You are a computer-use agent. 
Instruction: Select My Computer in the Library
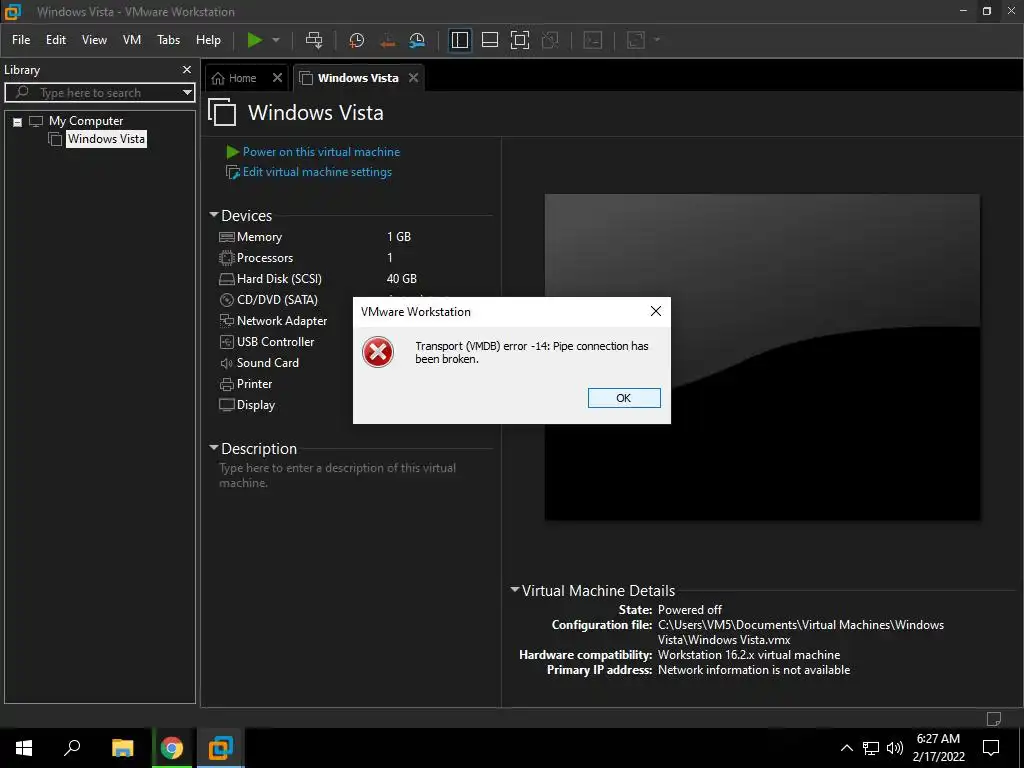[86, 121]
